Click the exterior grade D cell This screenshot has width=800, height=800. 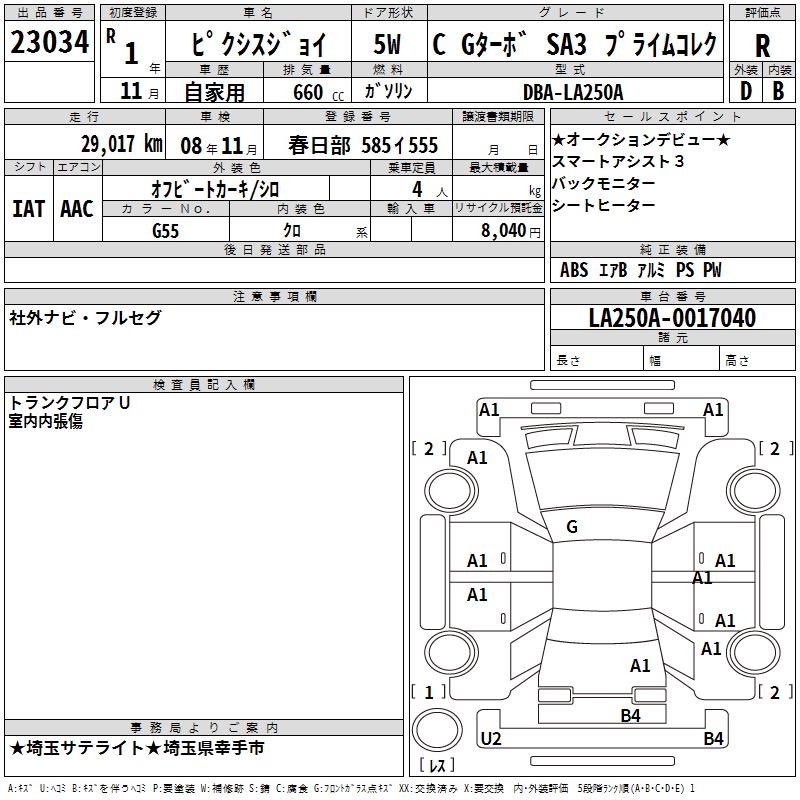745,91
